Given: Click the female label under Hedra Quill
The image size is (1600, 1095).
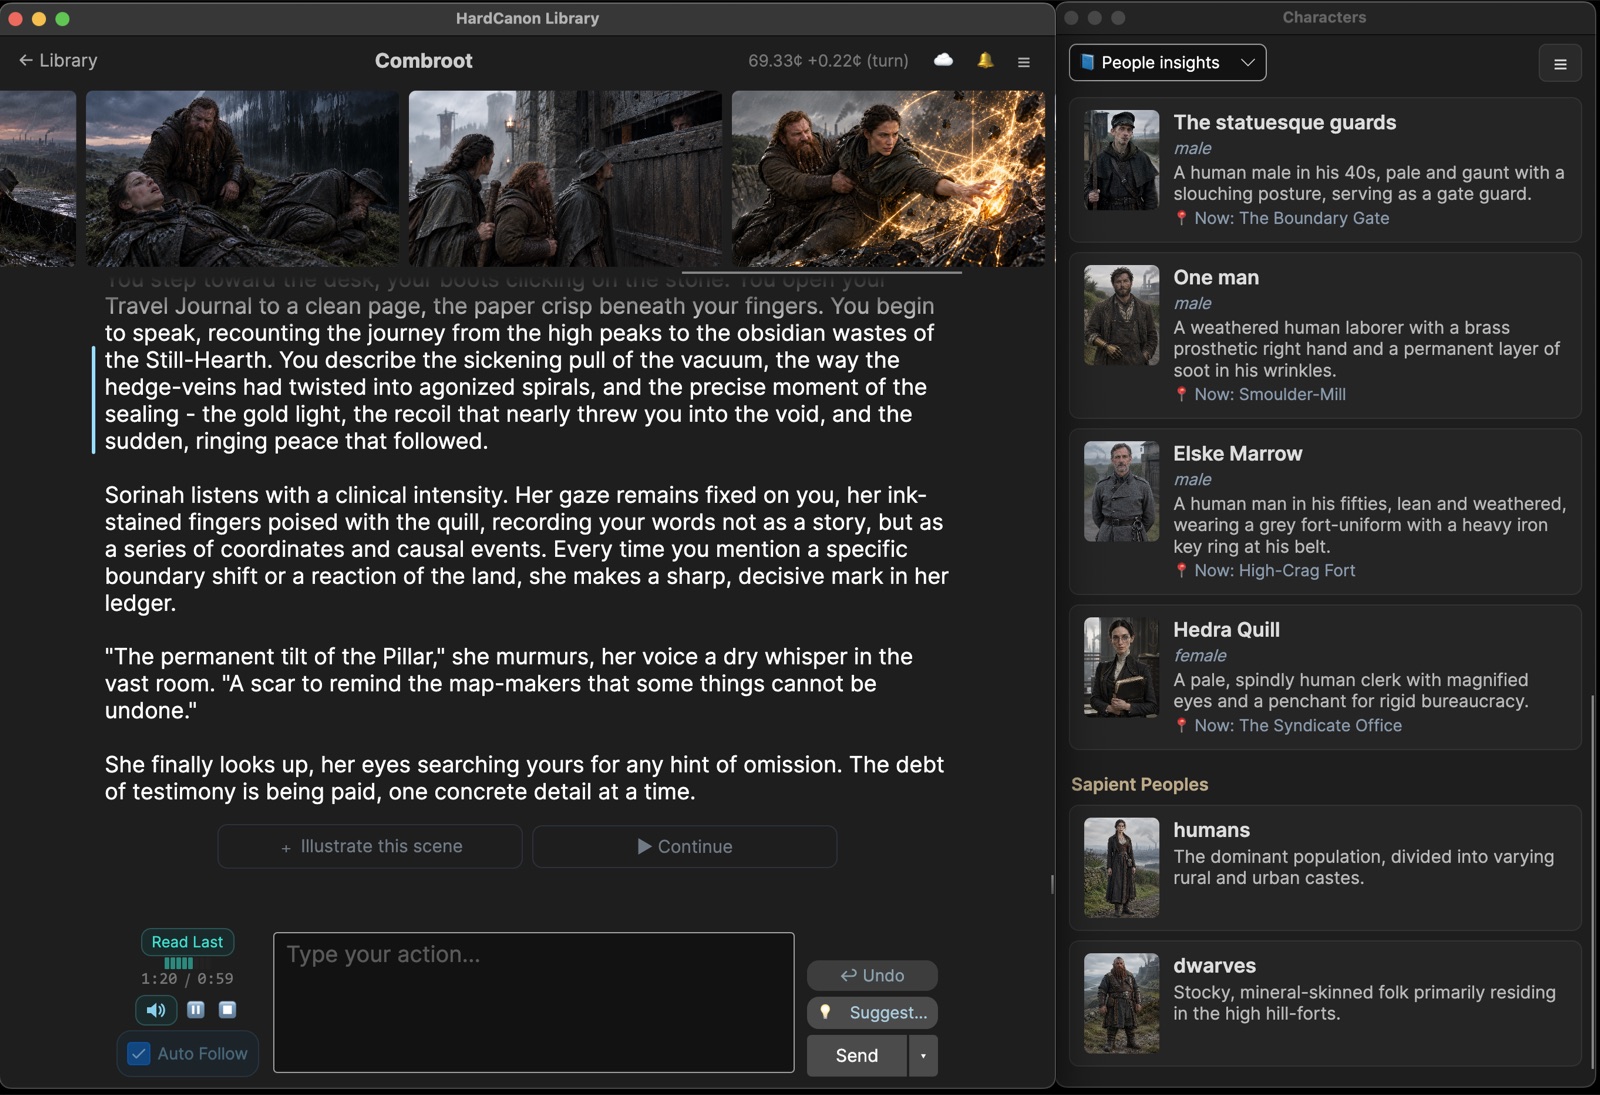Looking at the screenshot, I should [1200, 655].
